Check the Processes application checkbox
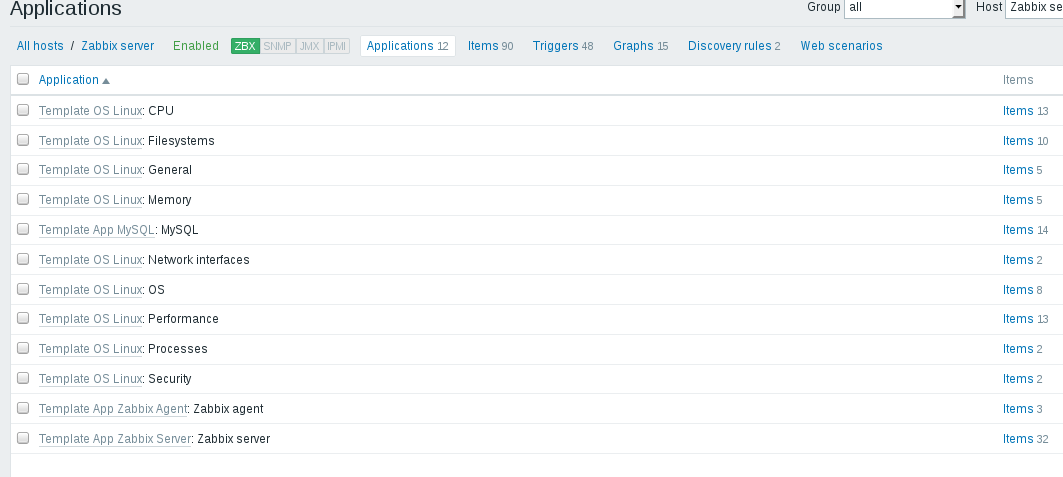Viewport: 1063px width, 477px height. (x=23, y=348)
